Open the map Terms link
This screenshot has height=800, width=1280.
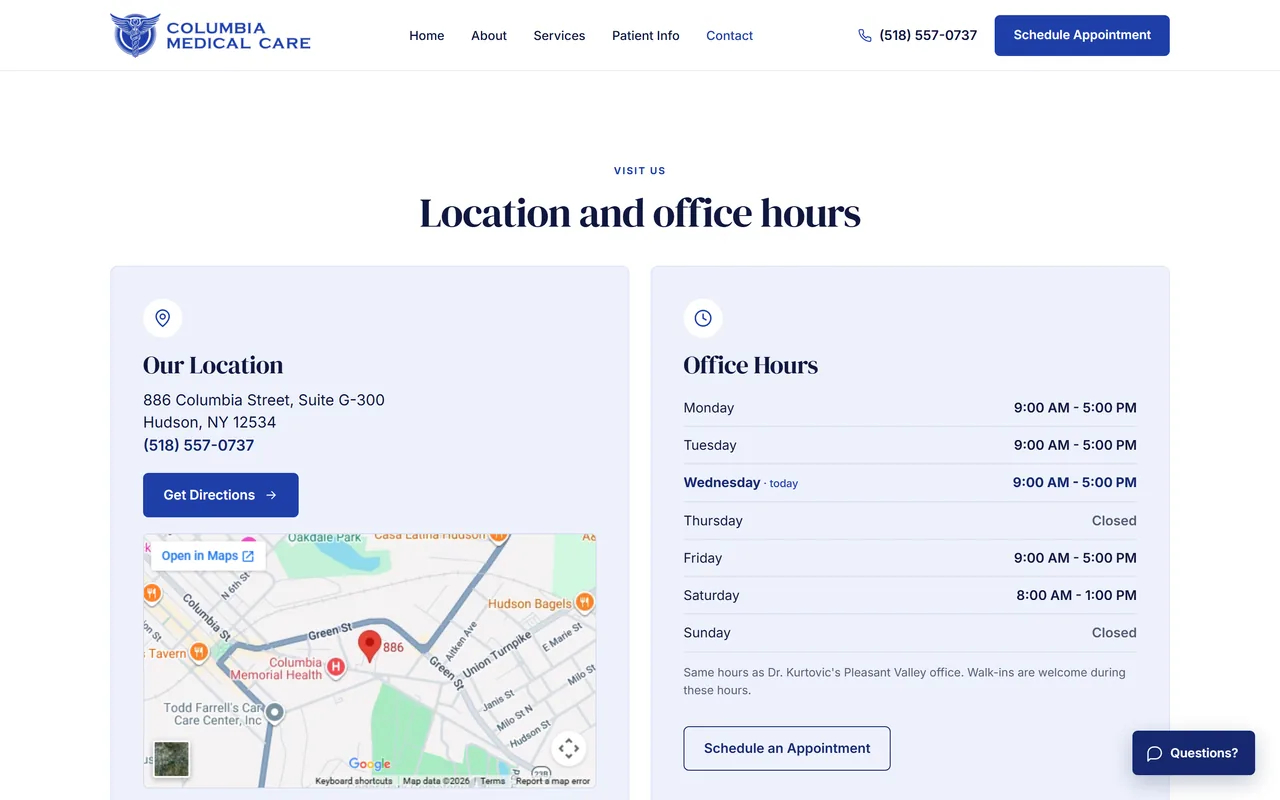pyautogui.click(x=492, y=781)
